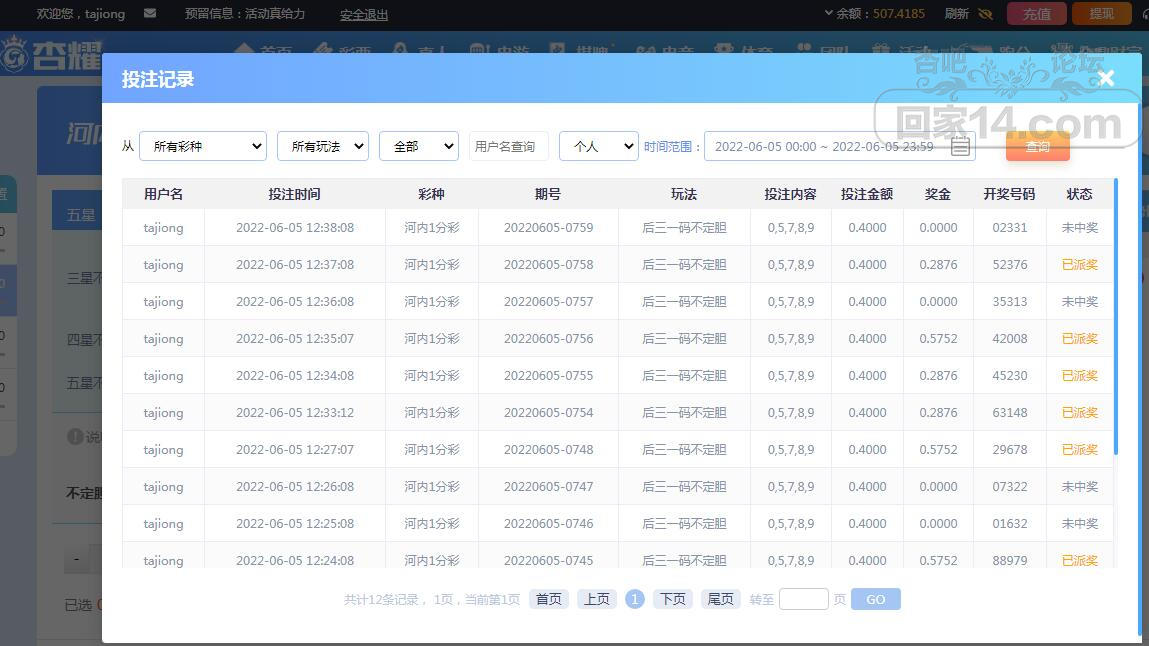Go to first page with 首页
Screen dimensions: 1149x646
pos(548,599)
